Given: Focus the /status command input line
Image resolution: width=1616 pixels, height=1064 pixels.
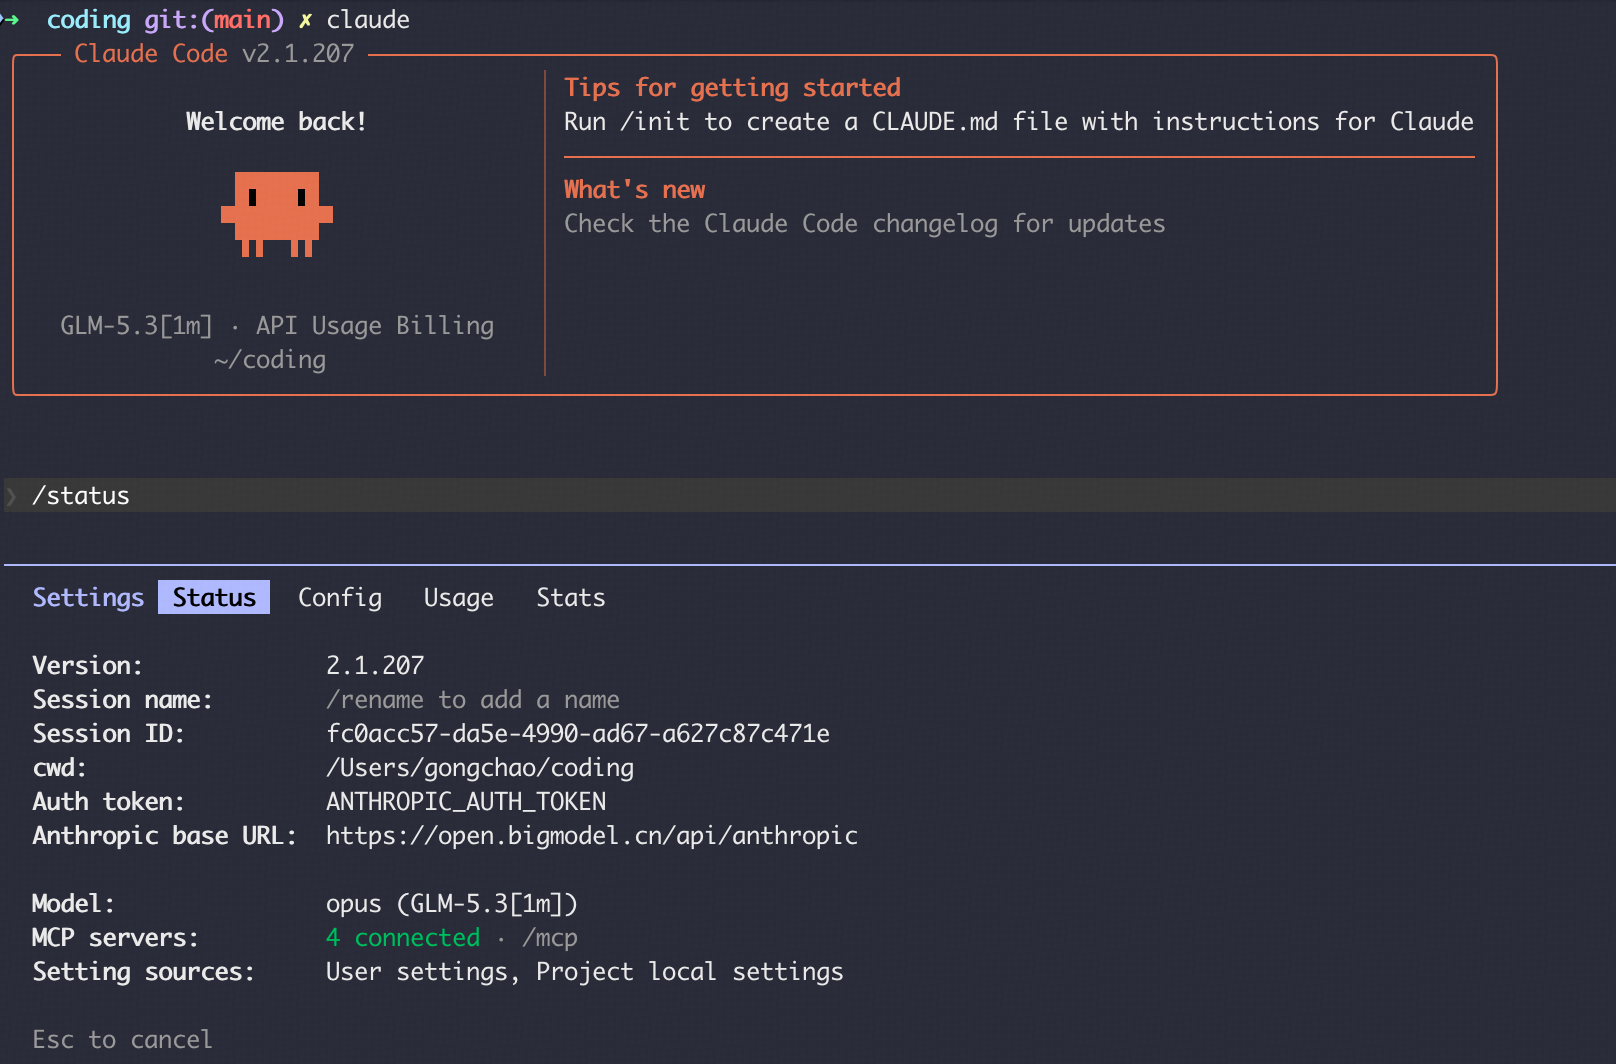Looking at the screenshot, I should (x=808, y=496).
